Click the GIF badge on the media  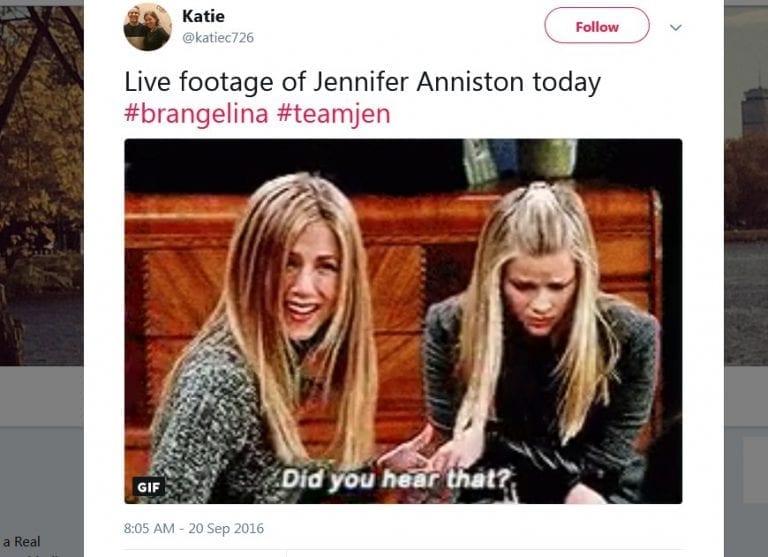pyautogui.click(x=148, y=487)
